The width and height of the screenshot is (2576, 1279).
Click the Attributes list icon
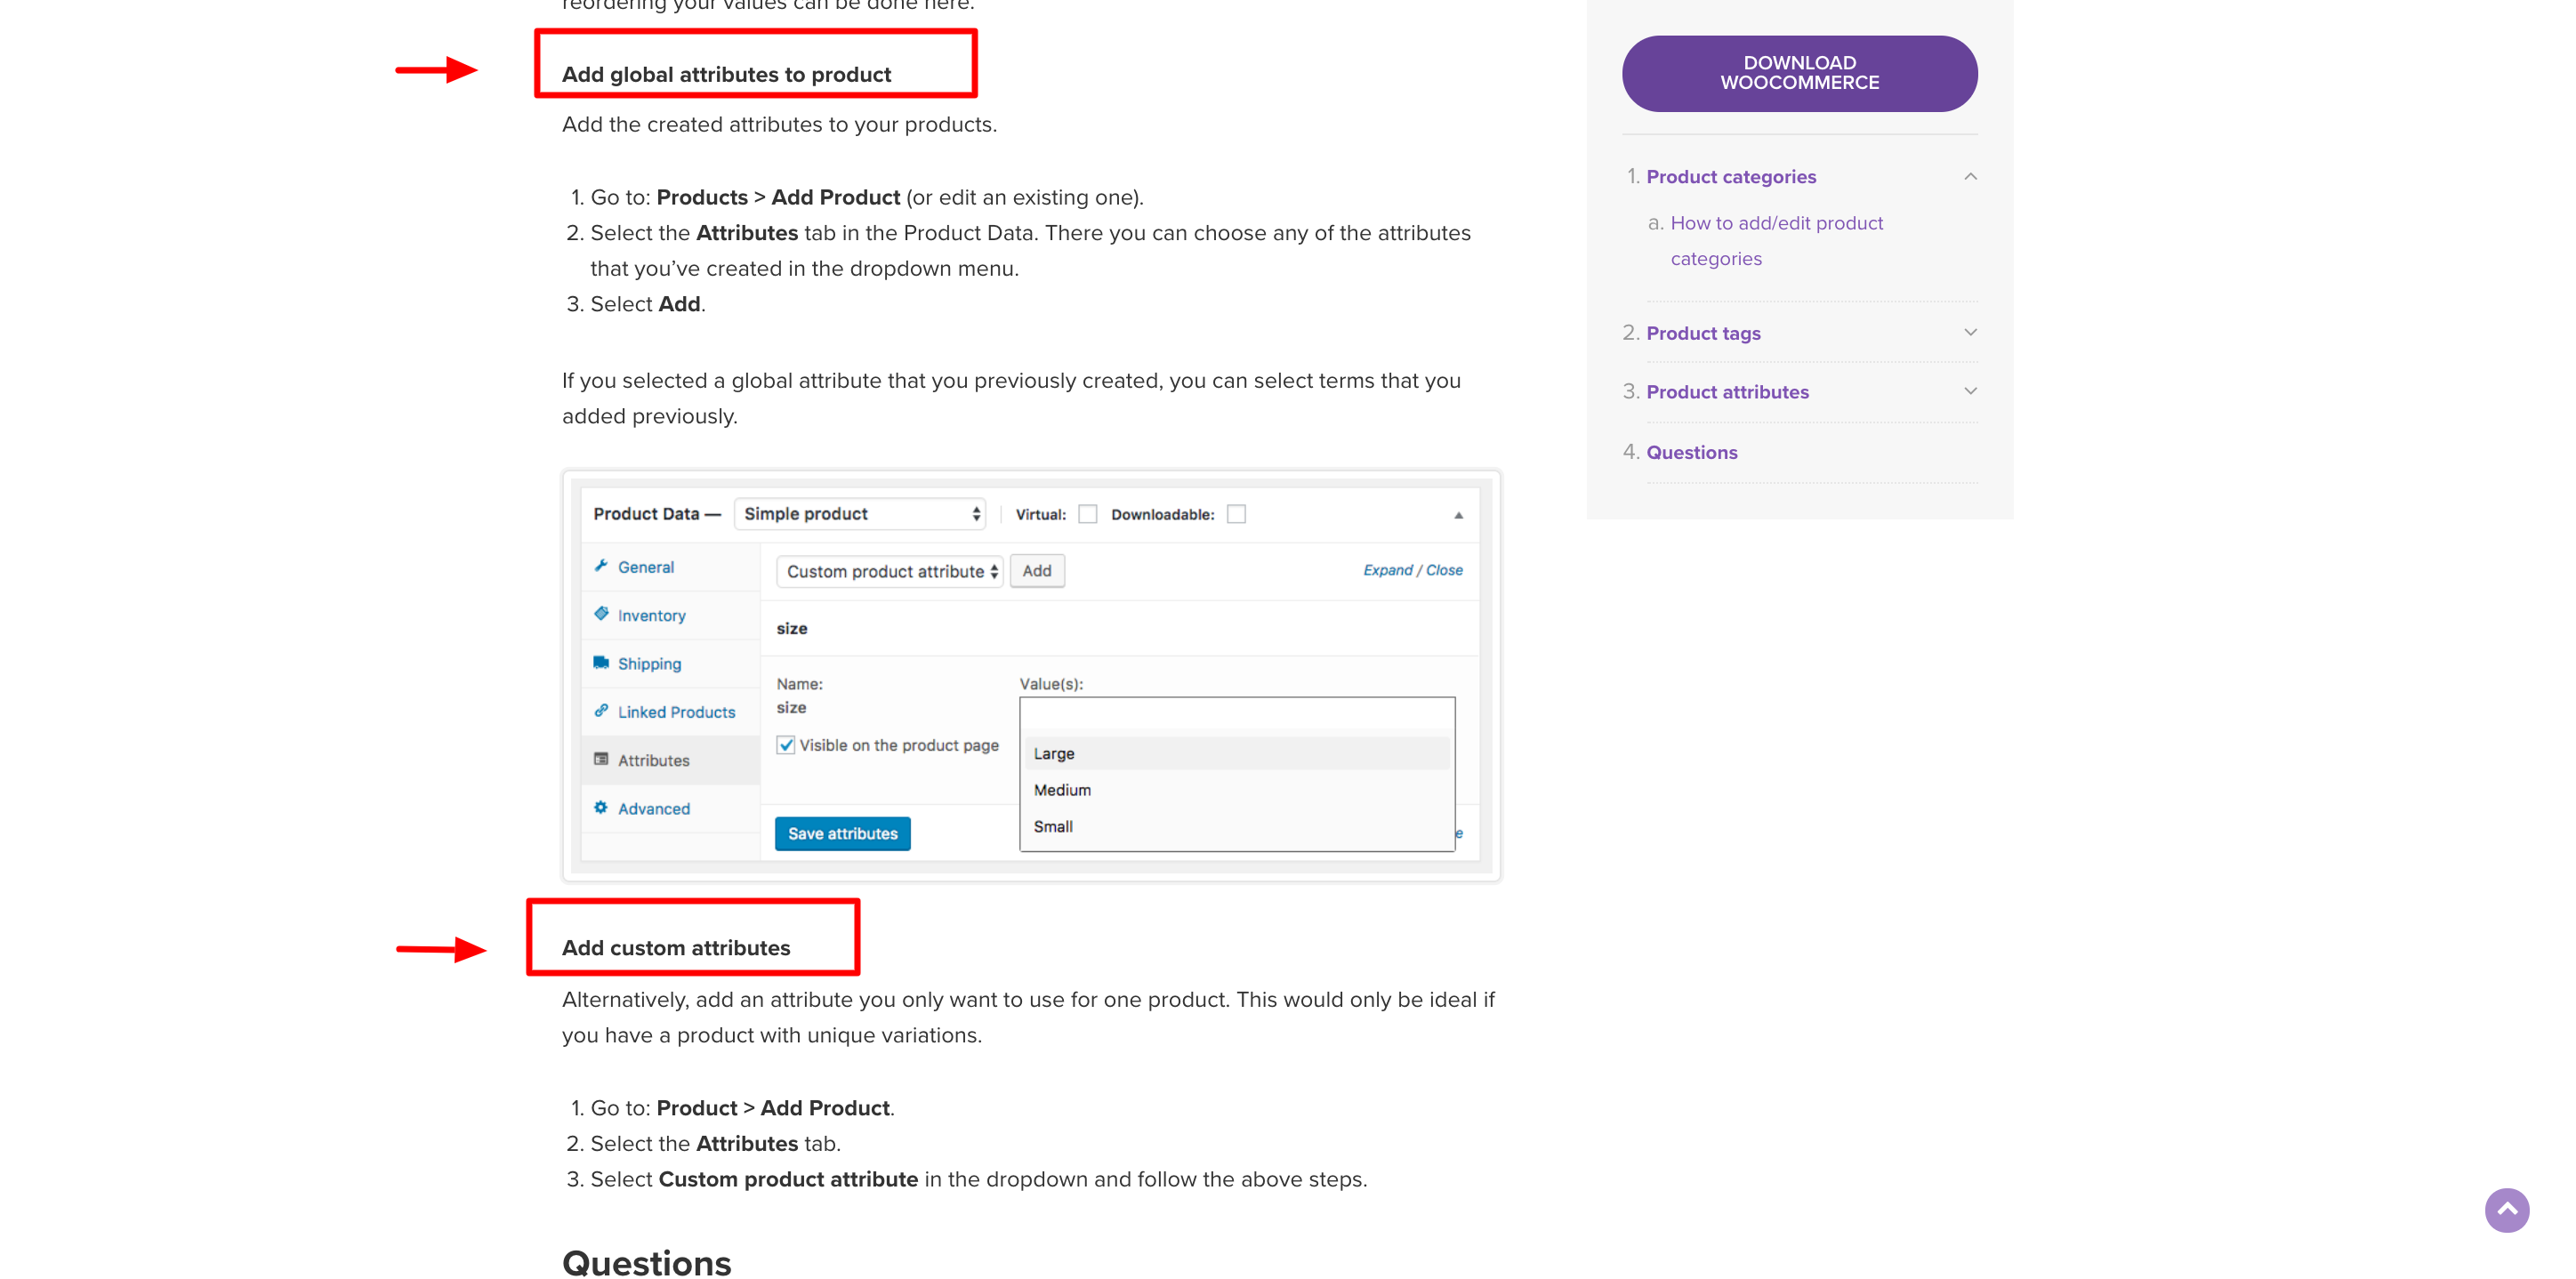[601, 759]
